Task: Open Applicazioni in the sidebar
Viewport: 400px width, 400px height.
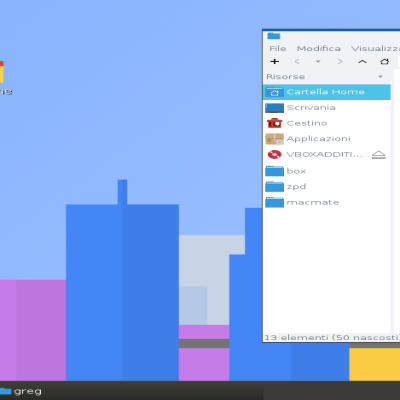Action: (x=327, y=139)
